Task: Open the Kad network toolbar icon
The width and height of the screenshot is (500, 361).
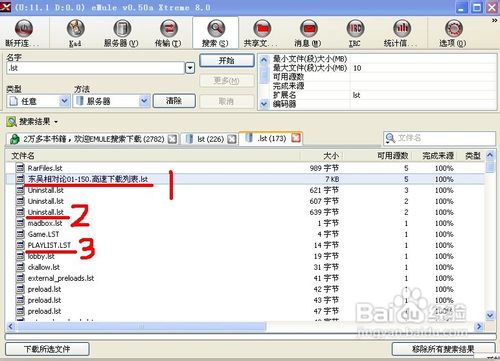Action: point(75,29)
